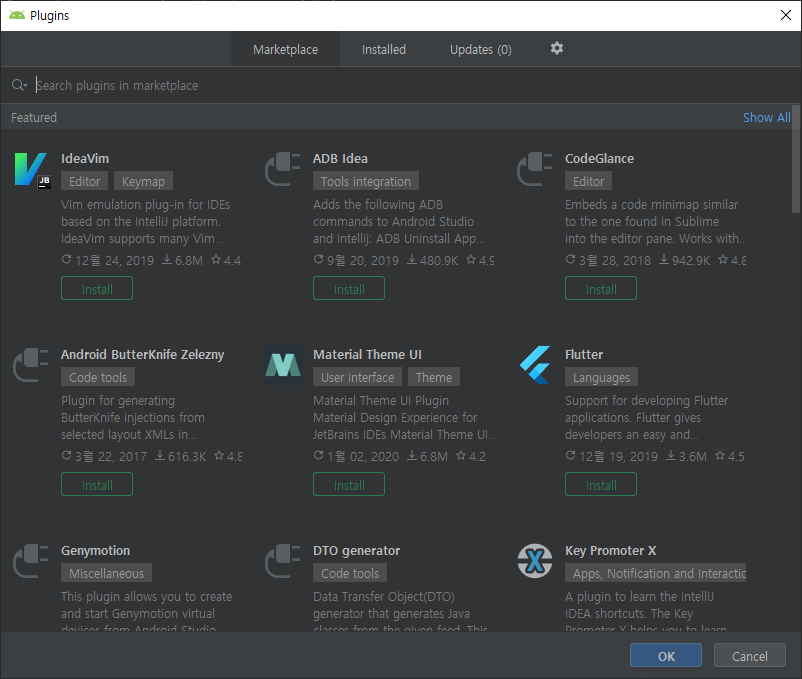802x679 pixels.
Task: Switch to the Installed tab
Action: [x=384, y=50]
